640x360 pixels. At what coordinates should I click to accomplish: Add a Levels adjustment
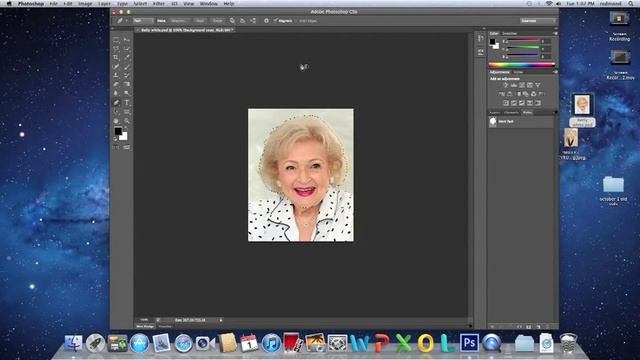[514, 85]
